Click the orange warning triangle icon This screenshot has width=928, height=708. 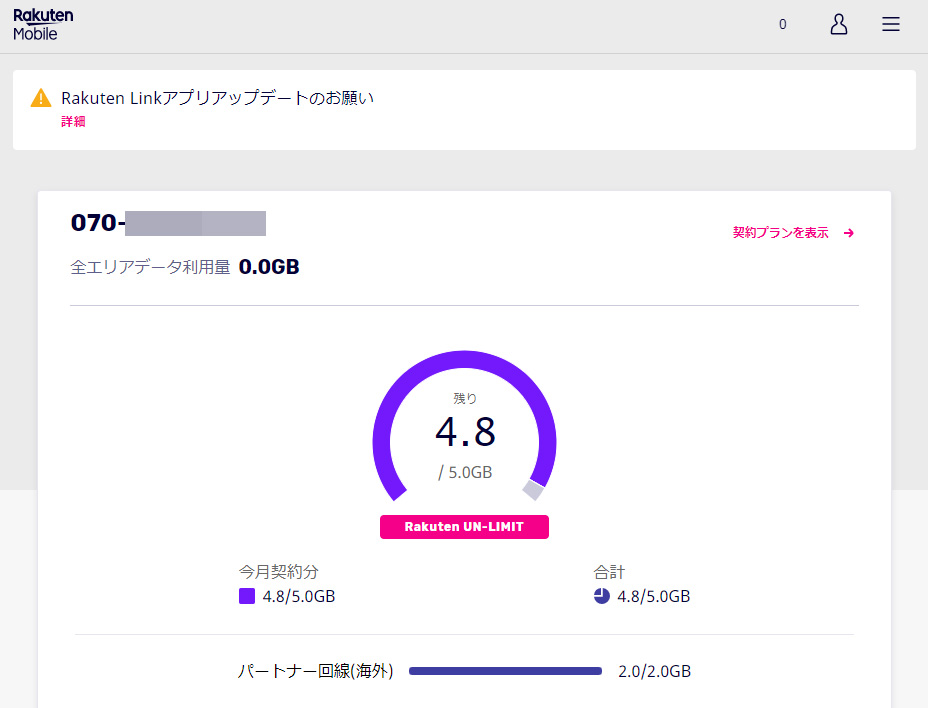(41, 98)
